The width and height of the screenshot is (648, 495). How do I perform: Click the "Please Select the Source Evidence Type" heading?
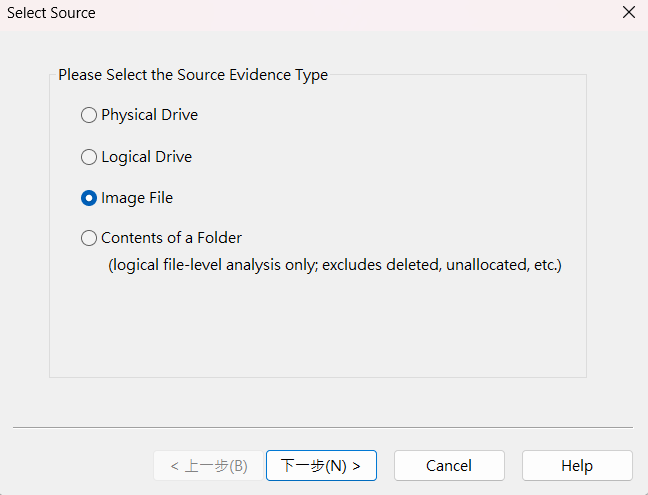[193, 74]
